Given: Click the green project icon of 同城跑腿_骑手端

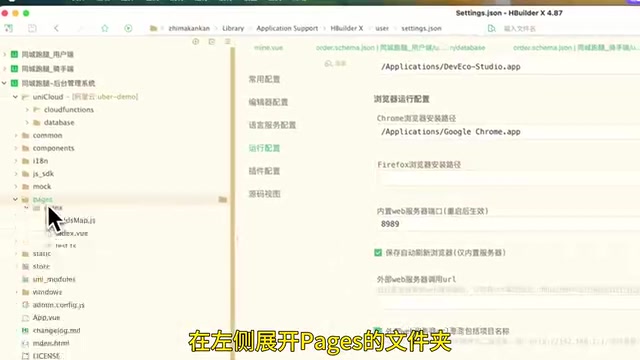Looking at the screenshot, I should click(15, 69).
